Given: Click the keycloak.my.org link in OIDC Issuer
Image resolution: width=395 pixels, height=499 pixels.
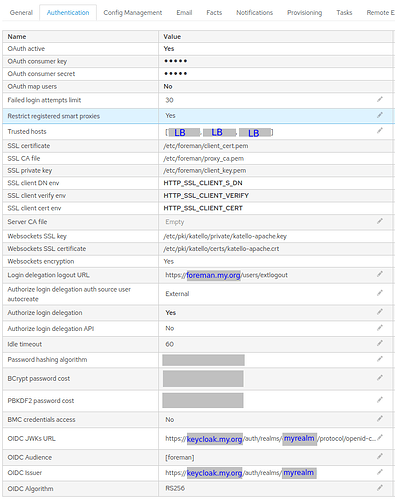Looking at the screenshot, I should (x=214, y=473).
